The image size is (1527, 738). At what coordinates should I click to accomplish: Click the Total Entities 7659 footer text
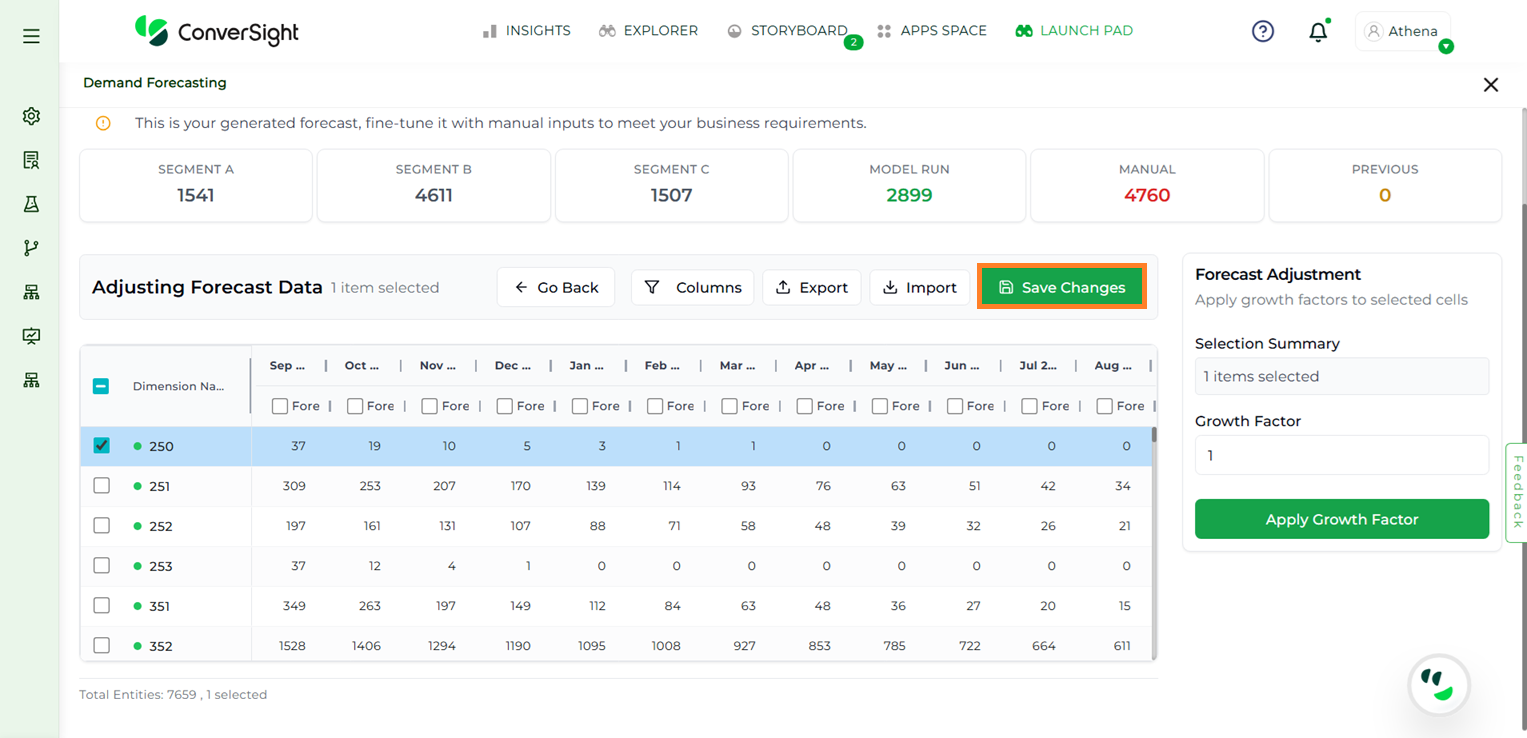[x=173, y=694]
